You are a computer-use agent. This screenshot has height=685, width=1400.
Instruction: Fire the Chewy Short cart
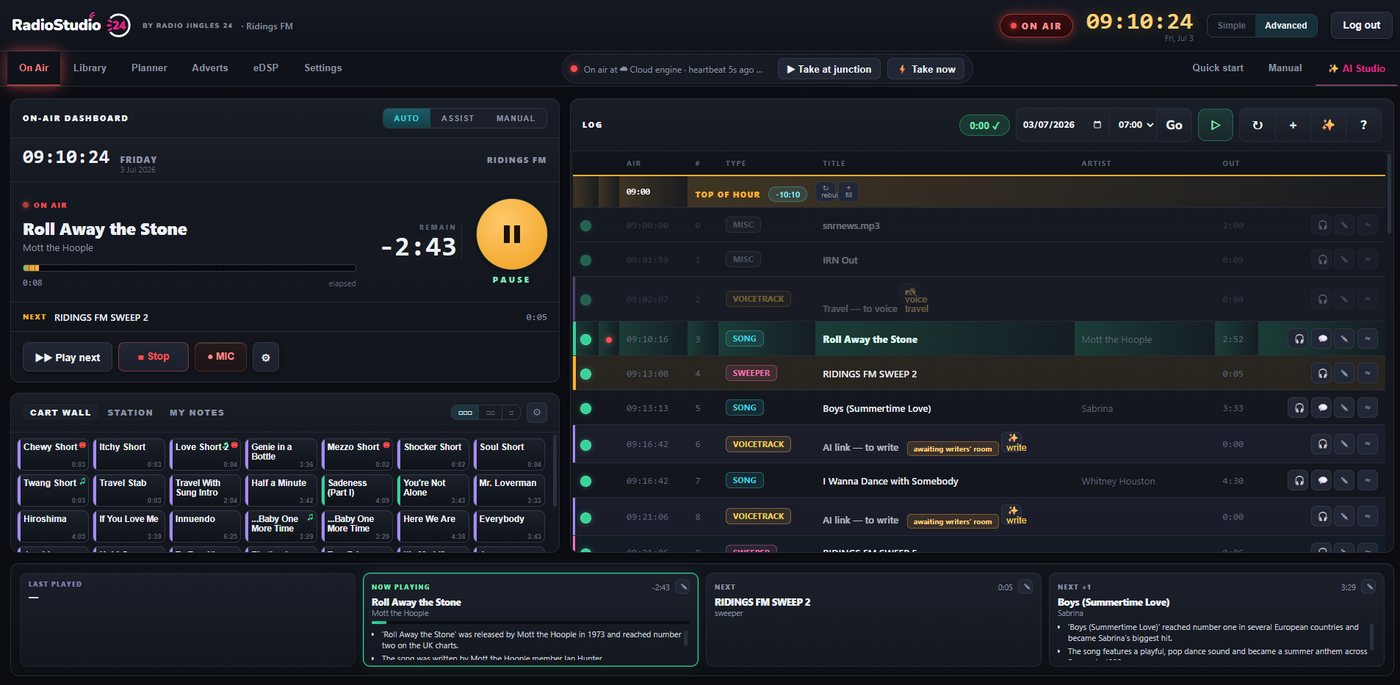click(x=53, y=455)
